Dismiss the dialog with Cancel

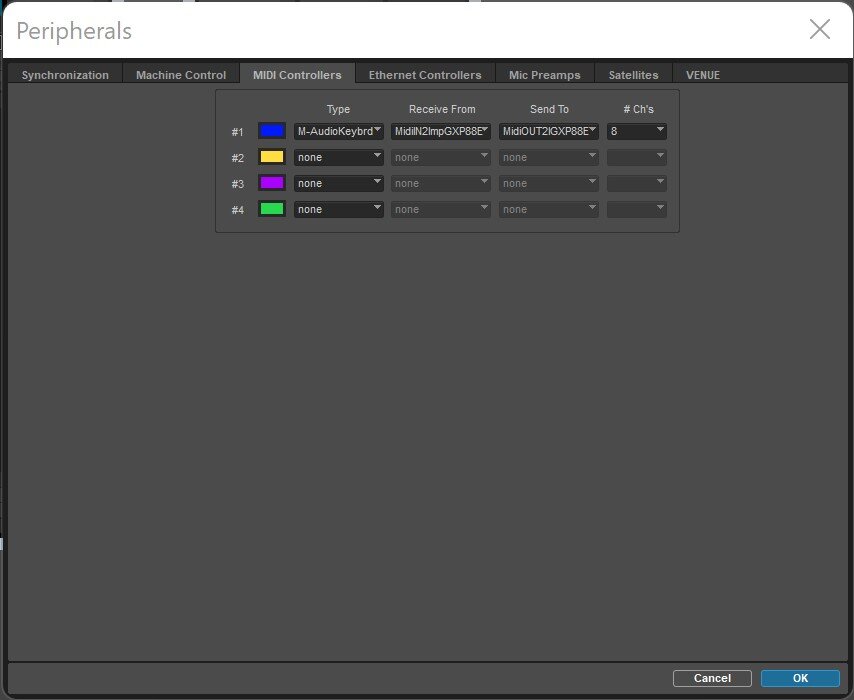(x=712, y=678)
